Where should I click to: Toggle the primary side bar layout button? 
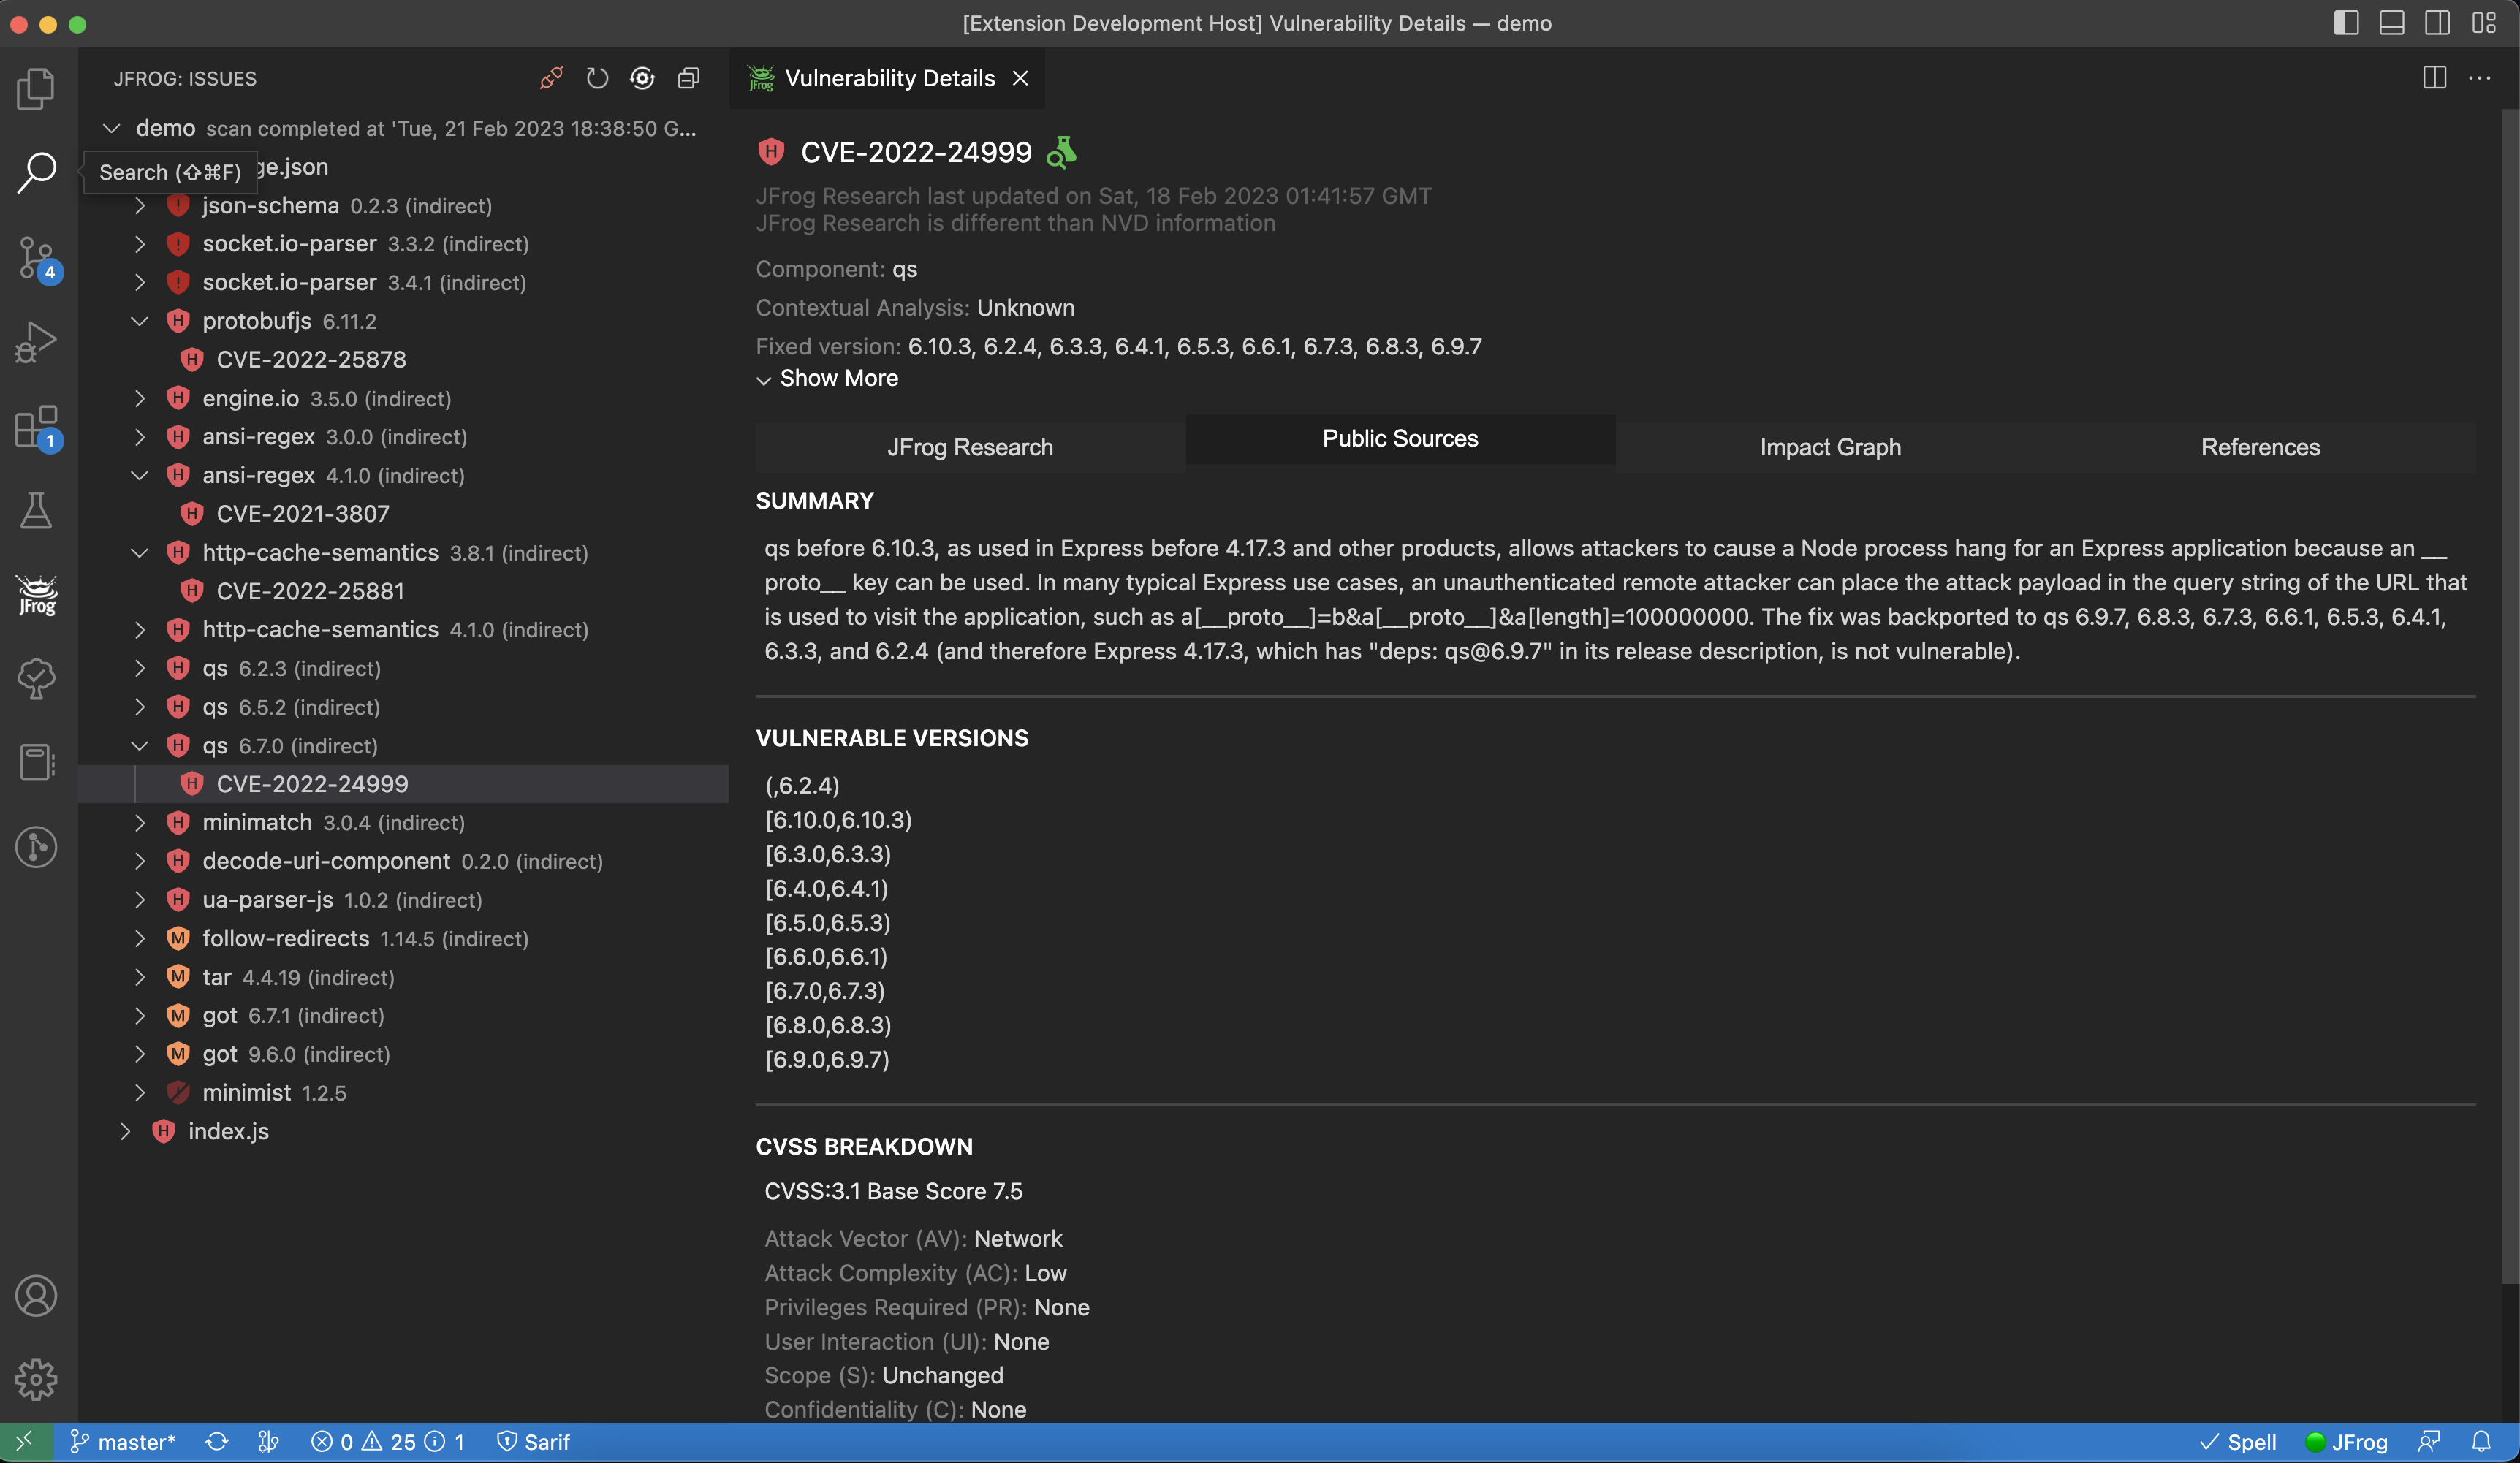pyautogui.click(x=2346, y=23)
